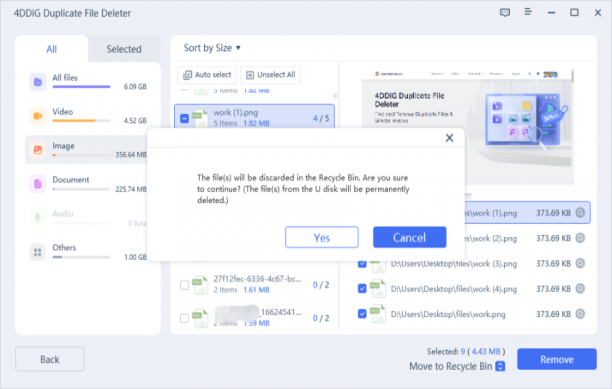
Task: Click magnifier icon for work (4).png row
Action: tap(580, 289)
